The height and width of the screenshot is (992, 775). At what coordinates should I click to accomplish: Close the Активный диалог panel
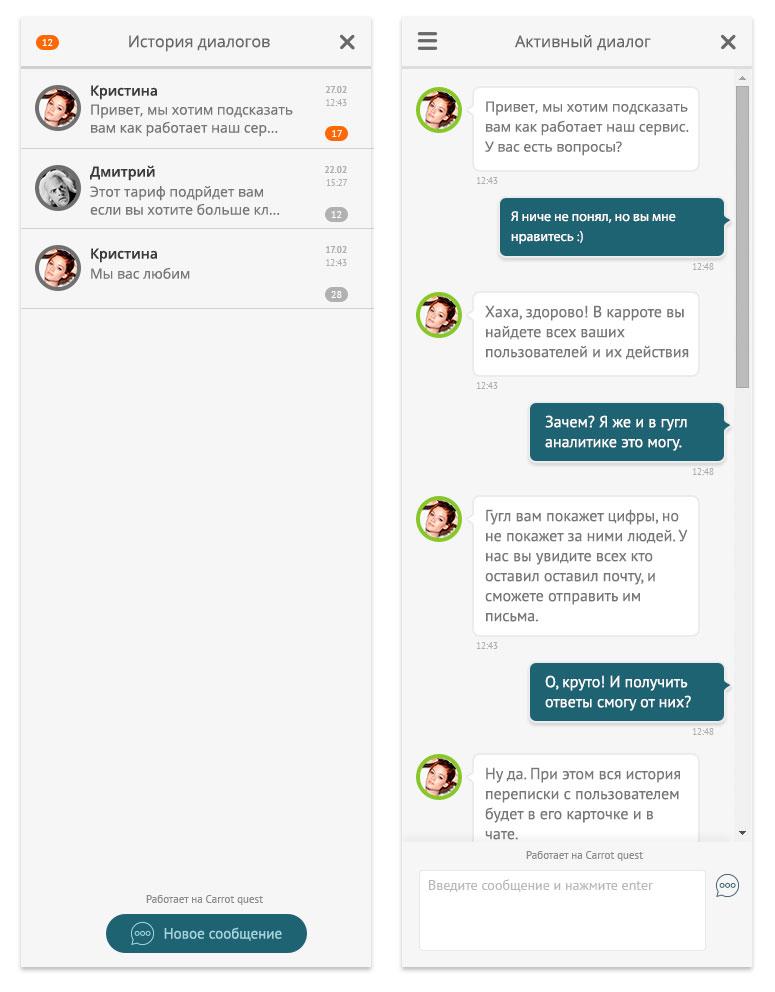[x=728, y=42]
